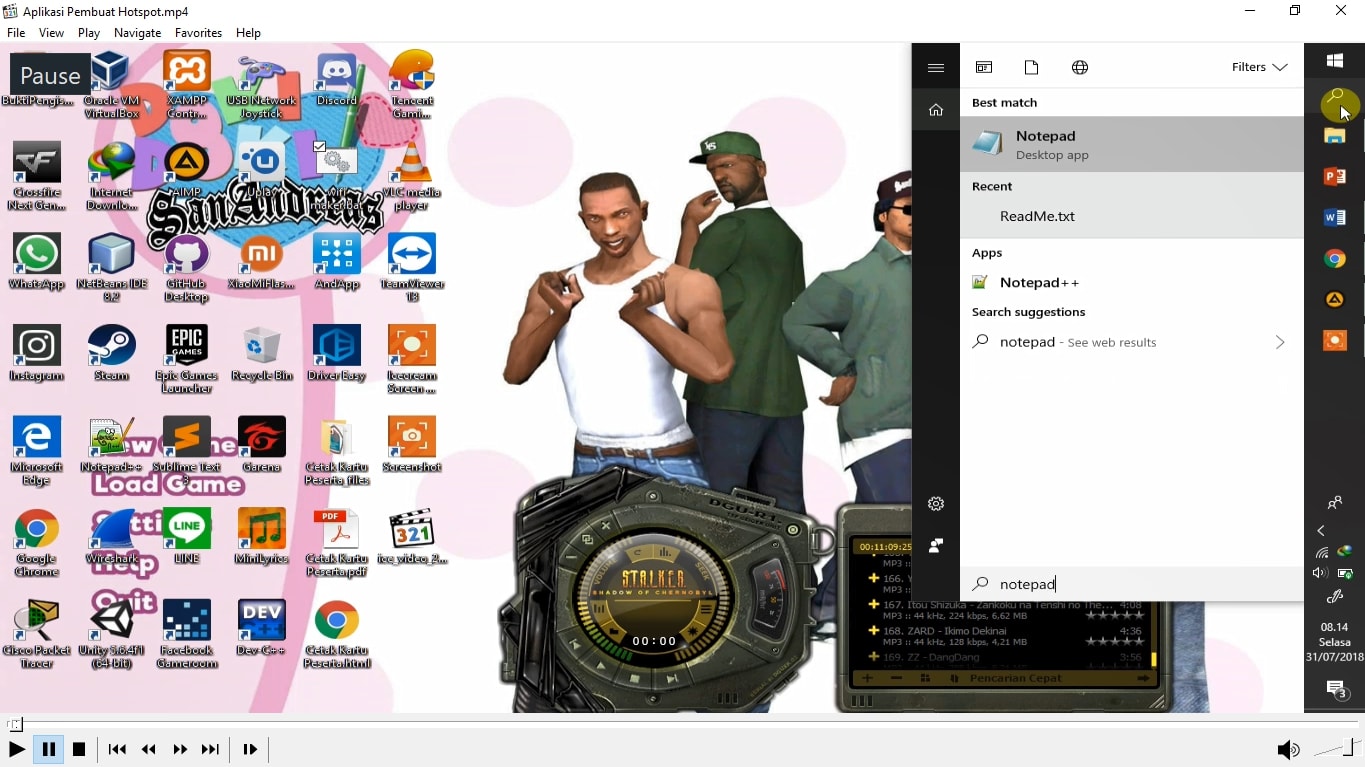
Task: Click the feedback icon in the search sidebar
Action: coord(936,545)
